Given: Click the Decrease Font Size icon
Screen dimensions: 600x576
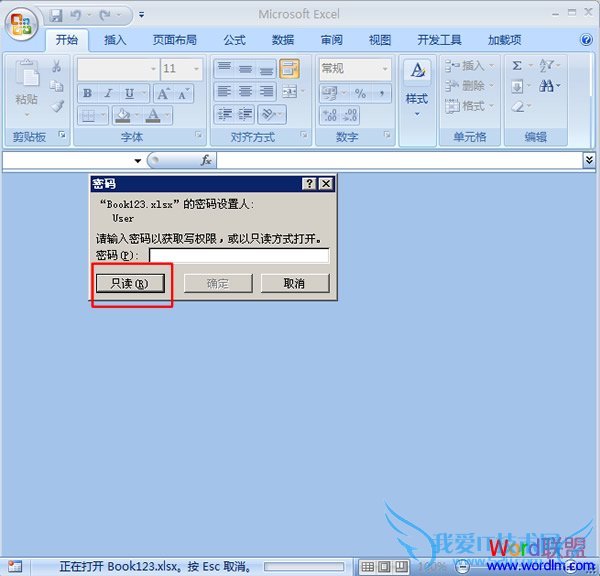Looking at the screenshot, I should (183, 93).
